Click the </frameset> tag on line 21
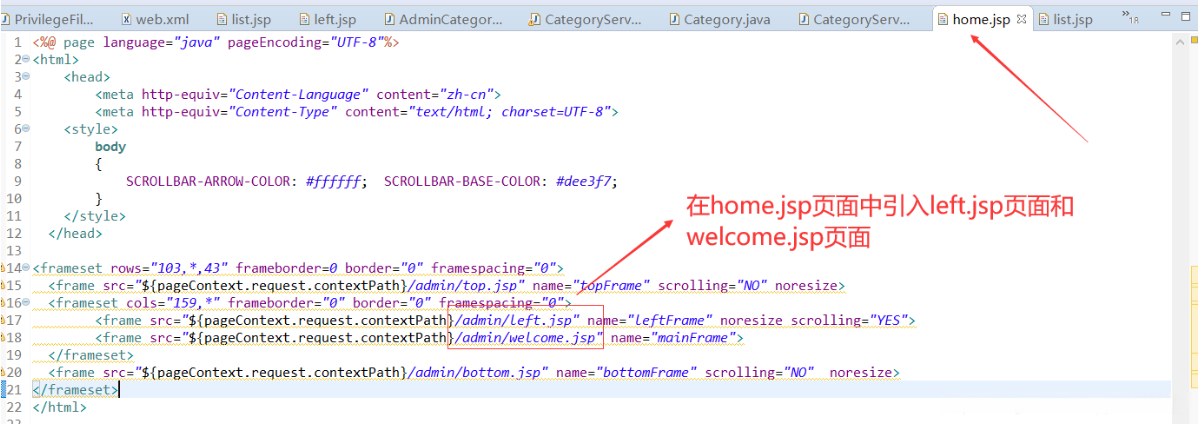1198x424 pixels. pos(75,390)
